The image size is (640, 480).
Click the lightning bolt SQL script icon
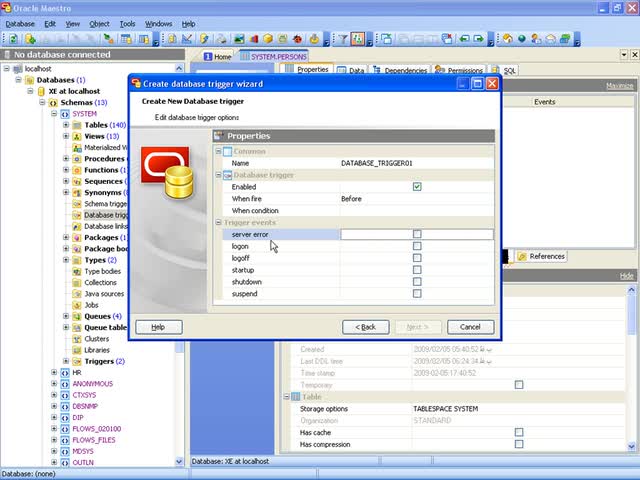click(204, 39)
